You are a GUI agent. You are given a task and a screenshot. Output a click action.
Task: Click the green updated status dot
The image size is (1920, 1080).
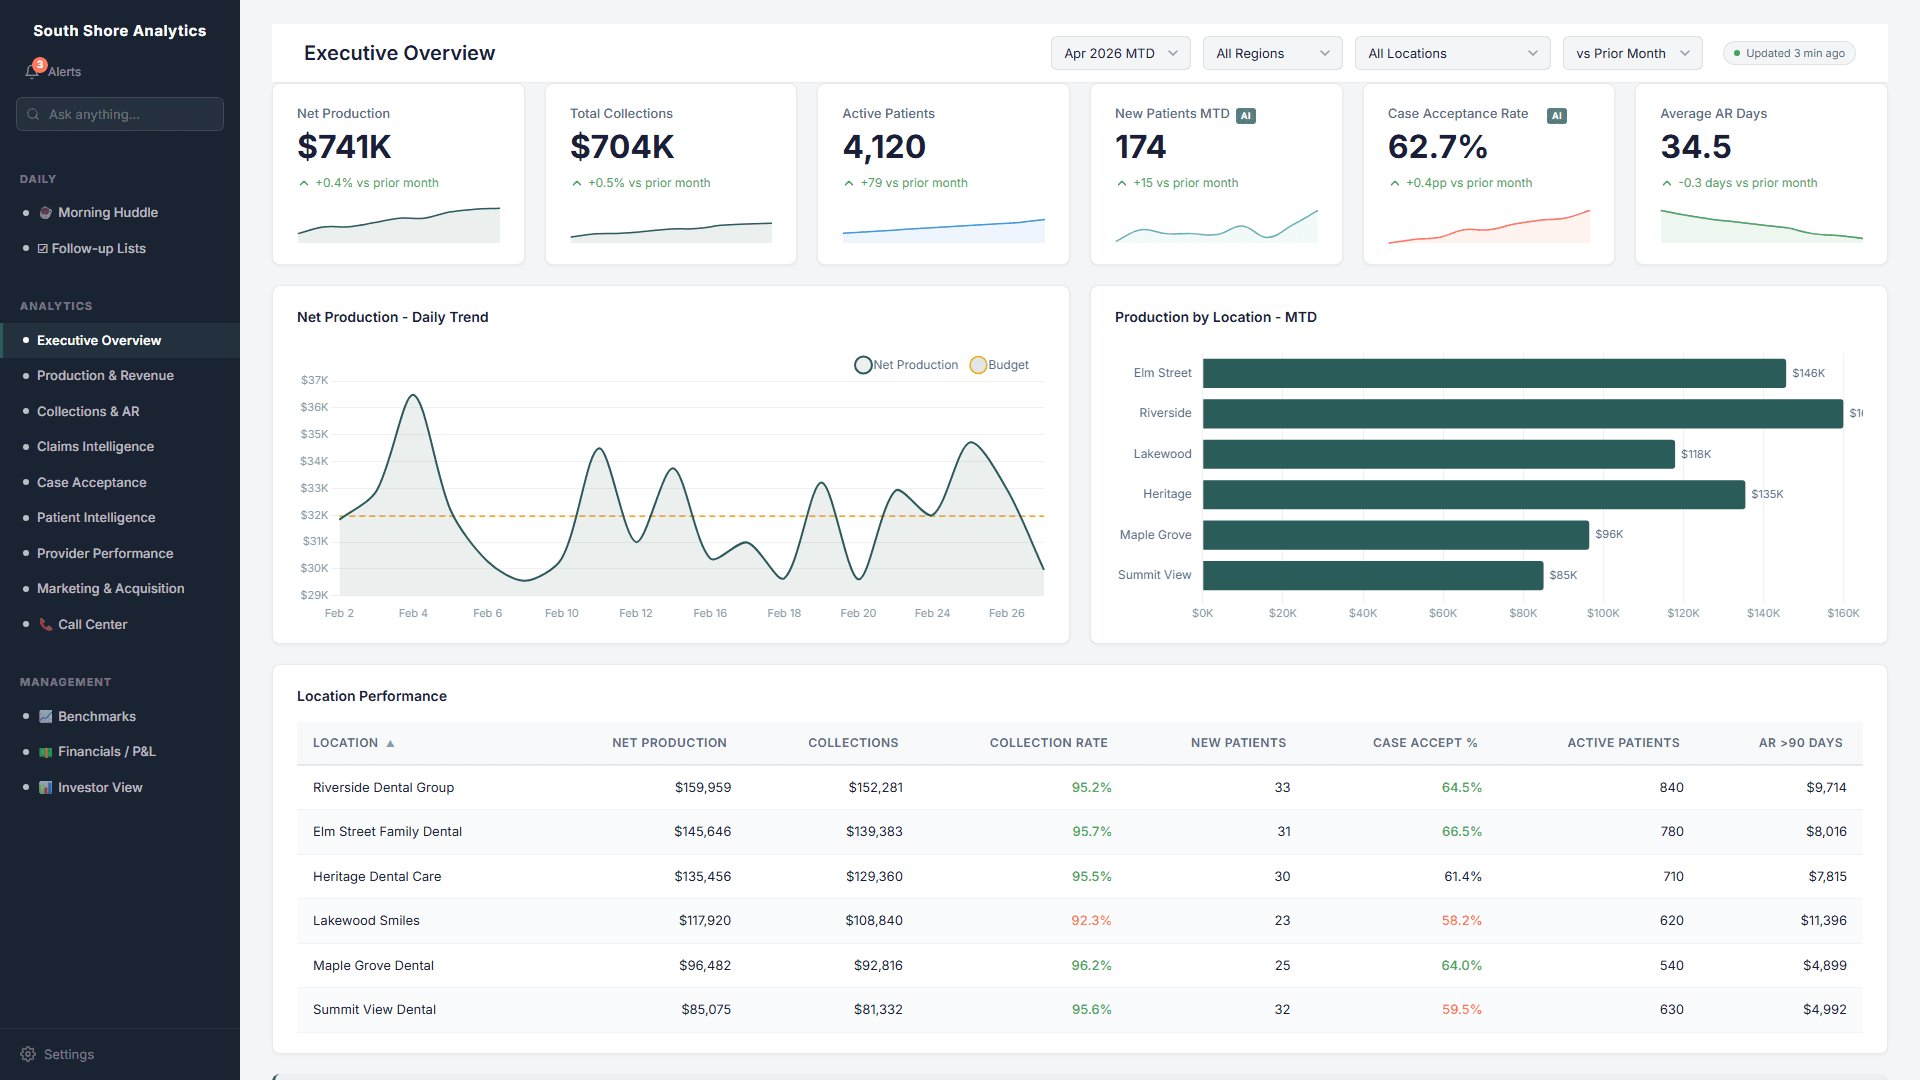1737,54
